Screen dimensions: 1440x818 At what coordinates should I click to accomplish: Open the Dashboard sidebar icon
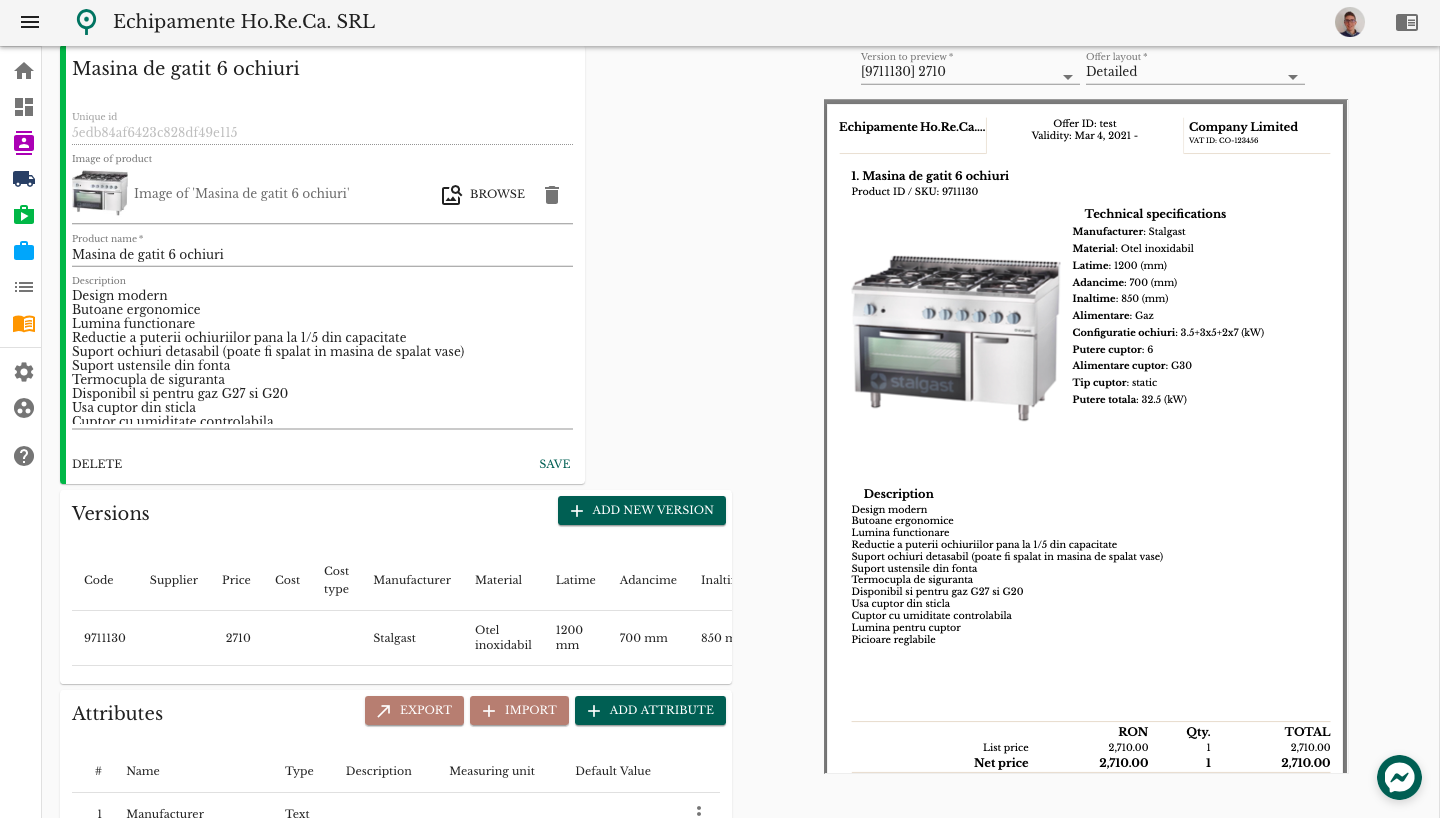point(24,107)
